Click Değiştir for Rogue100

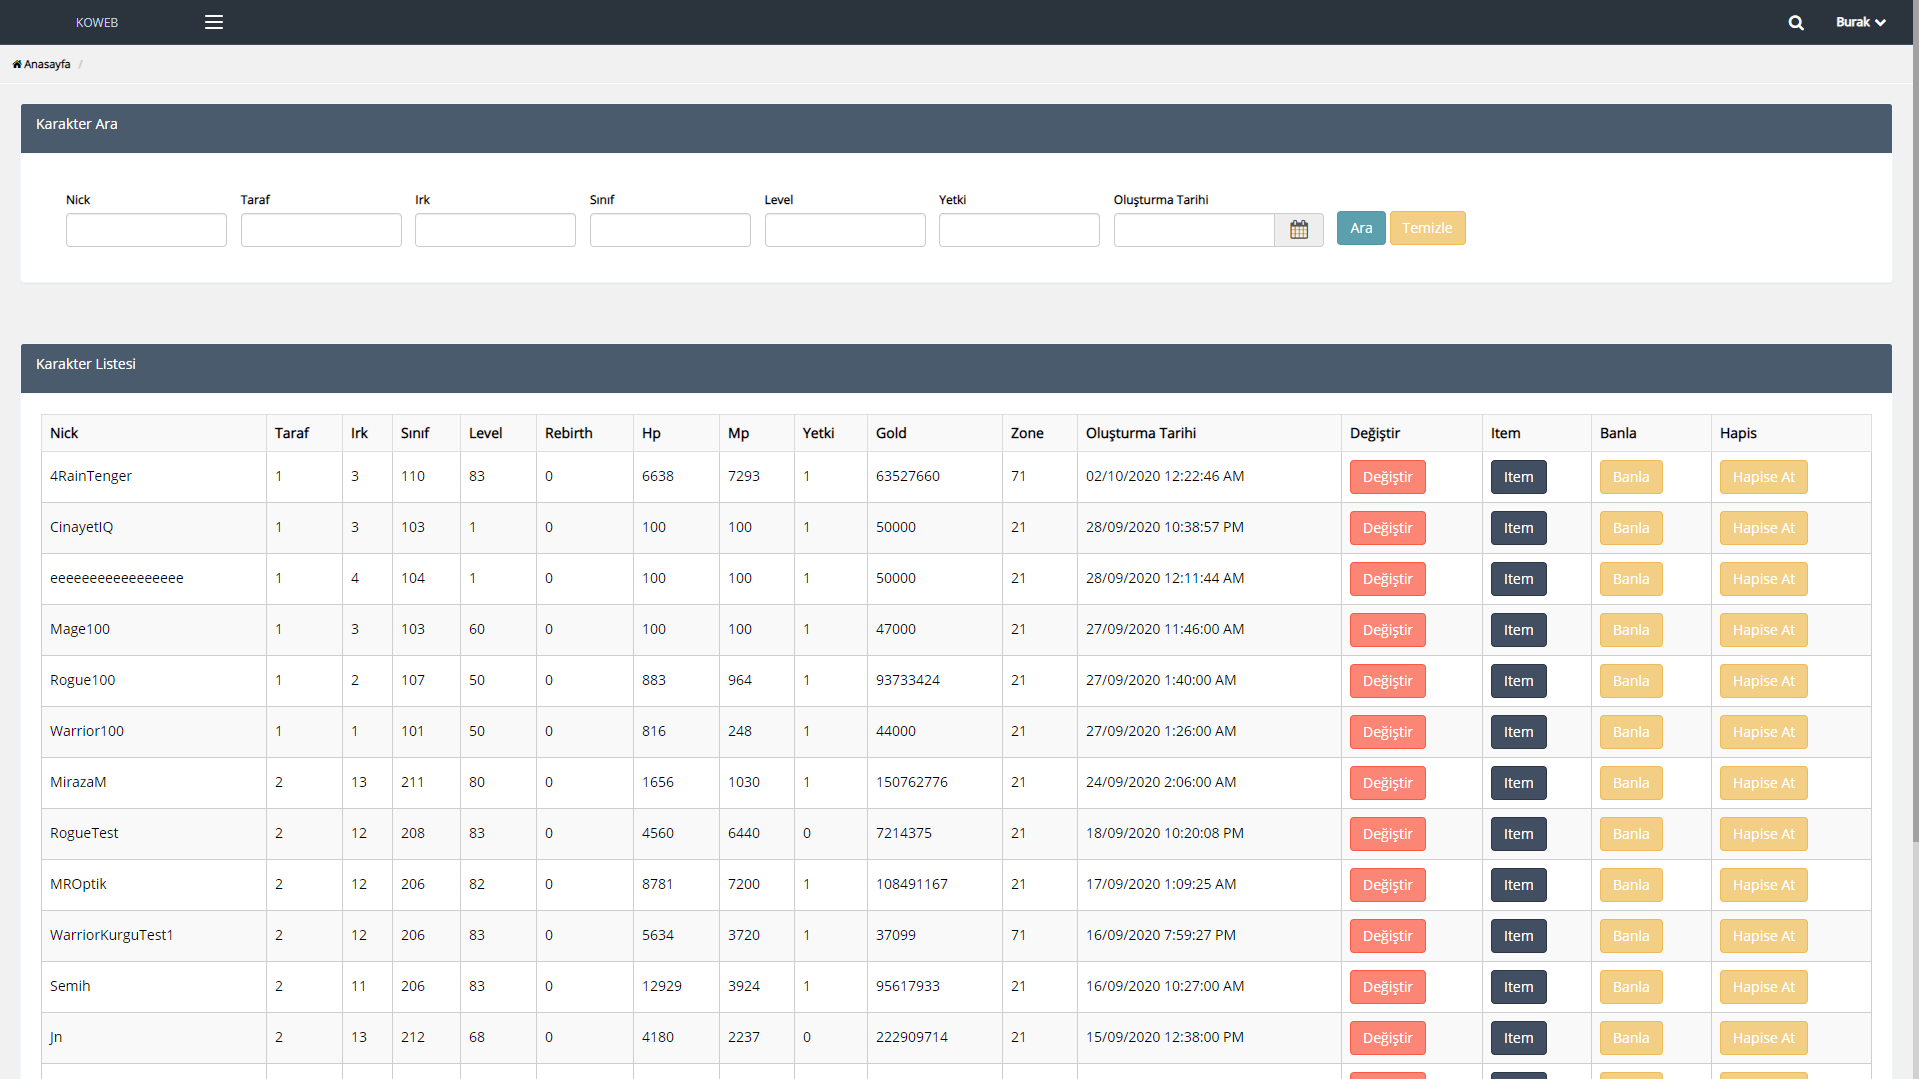click(1387, 681)
